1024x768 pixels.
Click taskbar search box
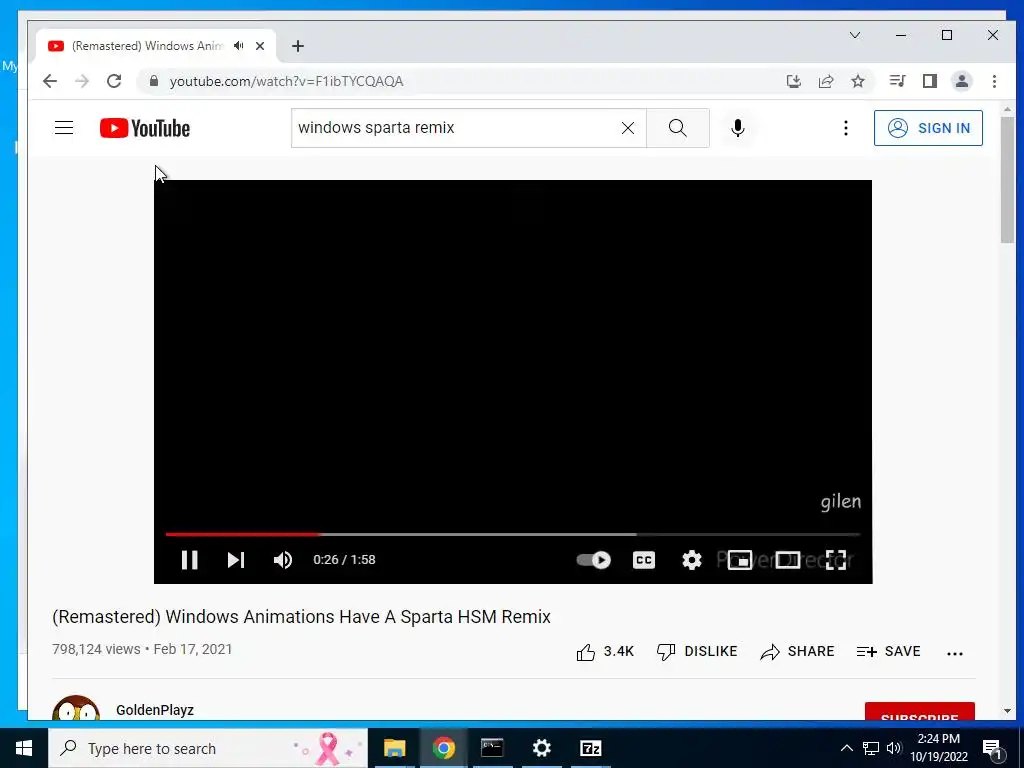click(208, 748)
